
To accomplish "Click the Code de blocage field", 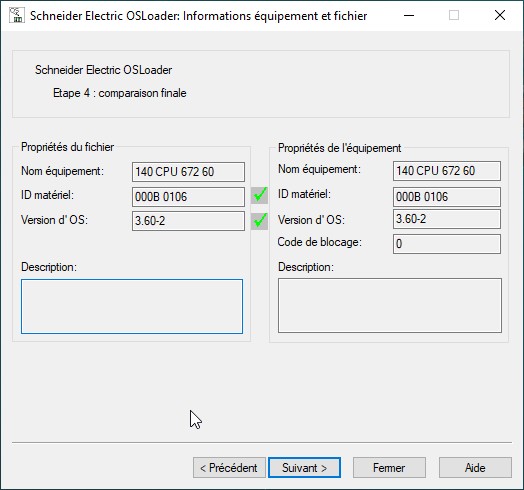I will click(x=447, y=244).
